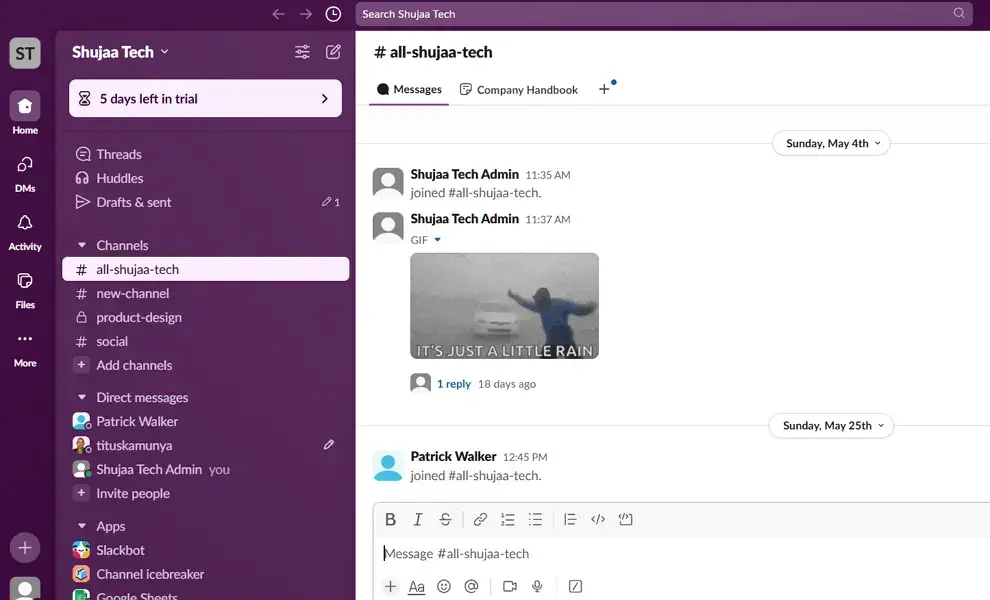Add a new tab with plus
The image size is (990, 600).
(x=604, y=90)
